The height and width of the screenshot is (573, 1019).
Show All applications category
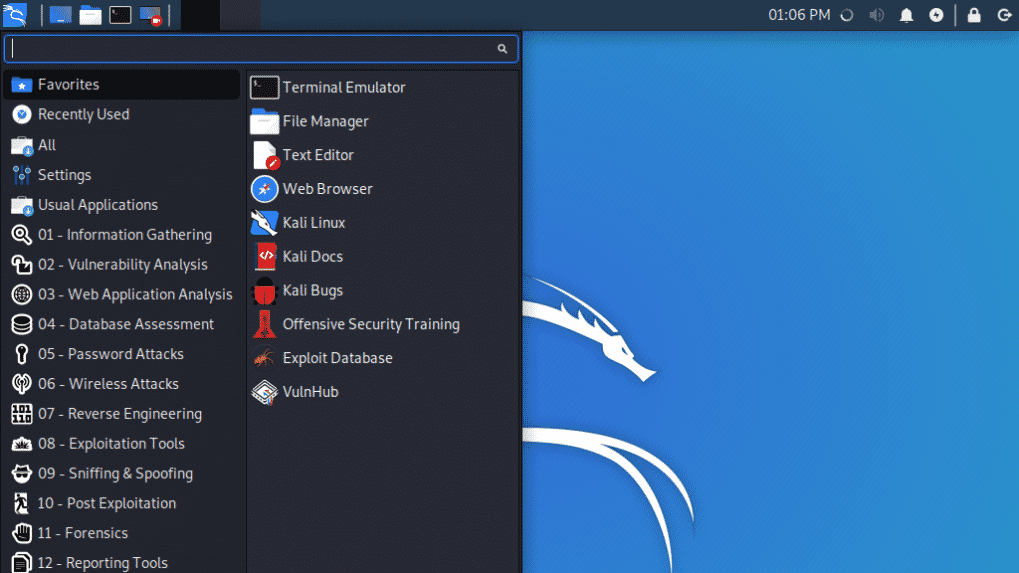pyautogui.click(x=122, y=145)
